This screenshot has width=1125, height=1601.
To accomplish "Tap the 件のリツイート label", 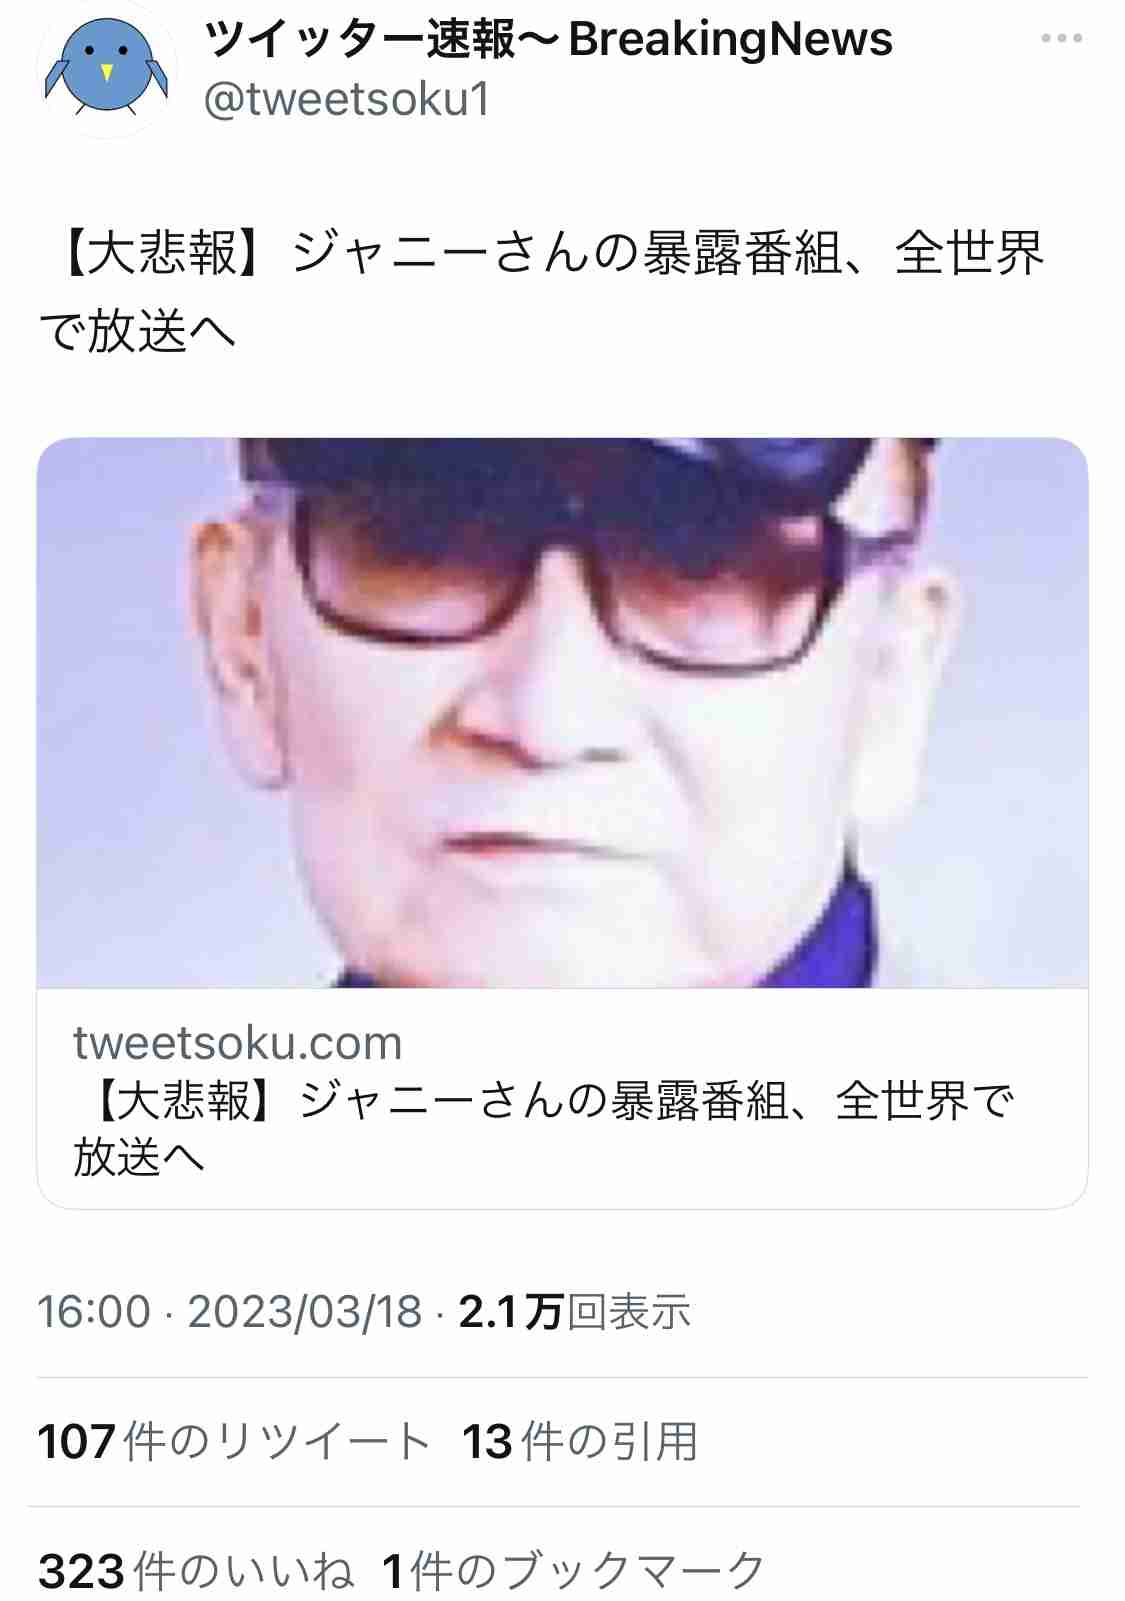I will pos(277,1442).
